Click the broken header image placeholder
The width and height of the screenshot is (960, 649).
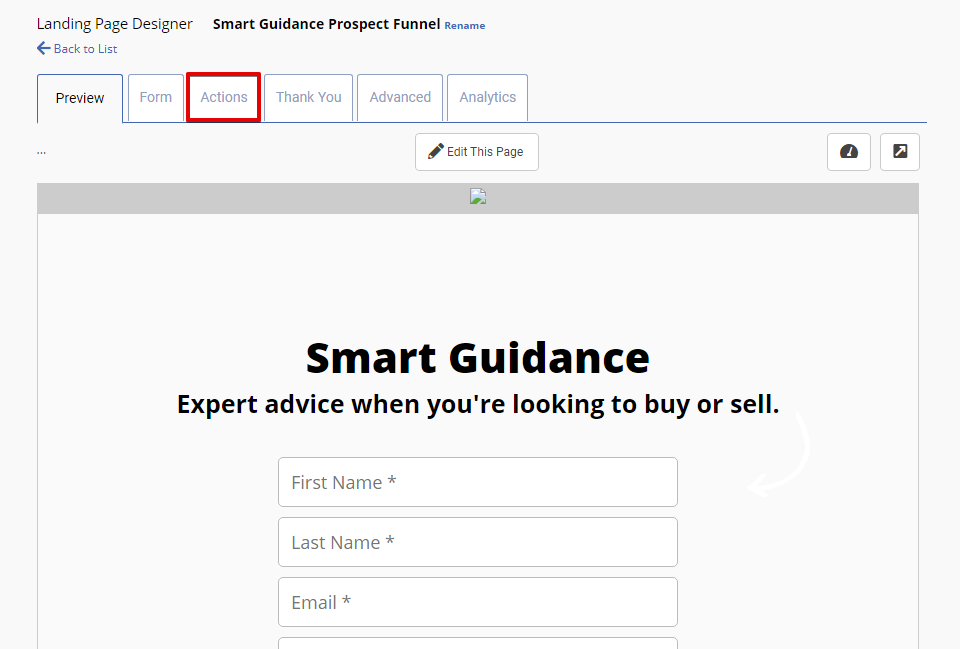[x=478, y=197]
